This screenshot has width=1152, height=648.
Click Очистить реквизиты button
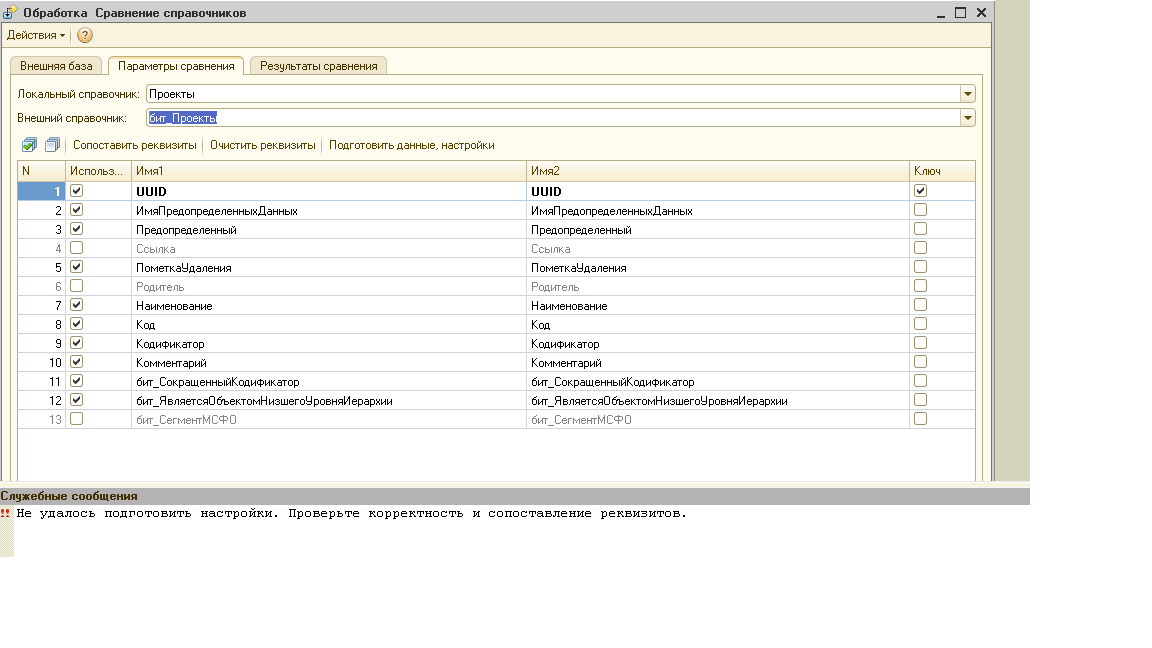262,145
